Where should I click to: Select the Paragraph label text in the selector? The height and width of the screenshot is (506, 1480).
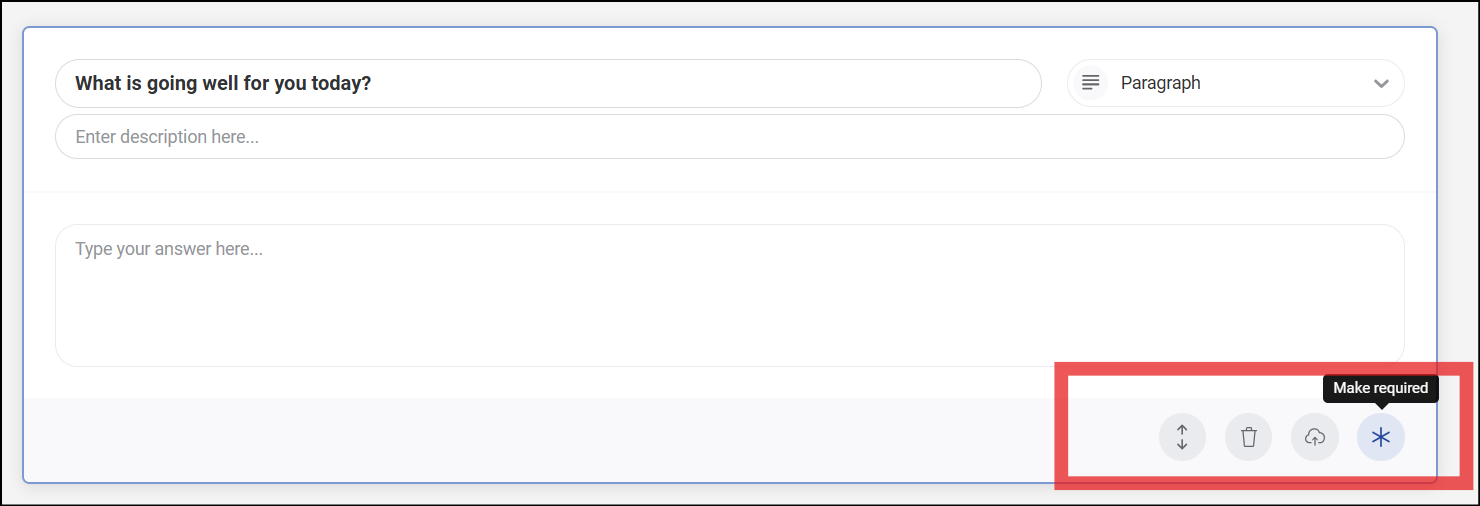tap(1160, 83)
